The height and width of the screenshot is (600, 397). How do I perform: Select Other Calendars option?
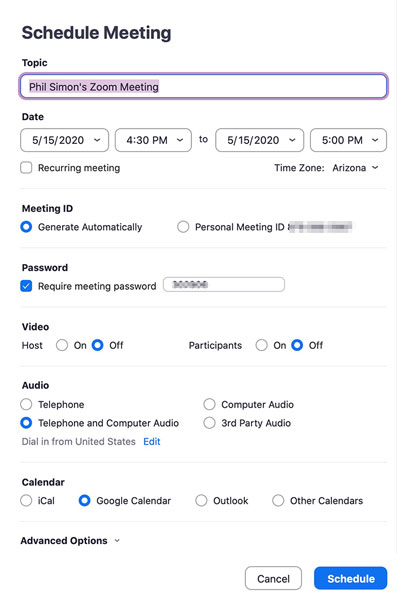click(278, 501)
